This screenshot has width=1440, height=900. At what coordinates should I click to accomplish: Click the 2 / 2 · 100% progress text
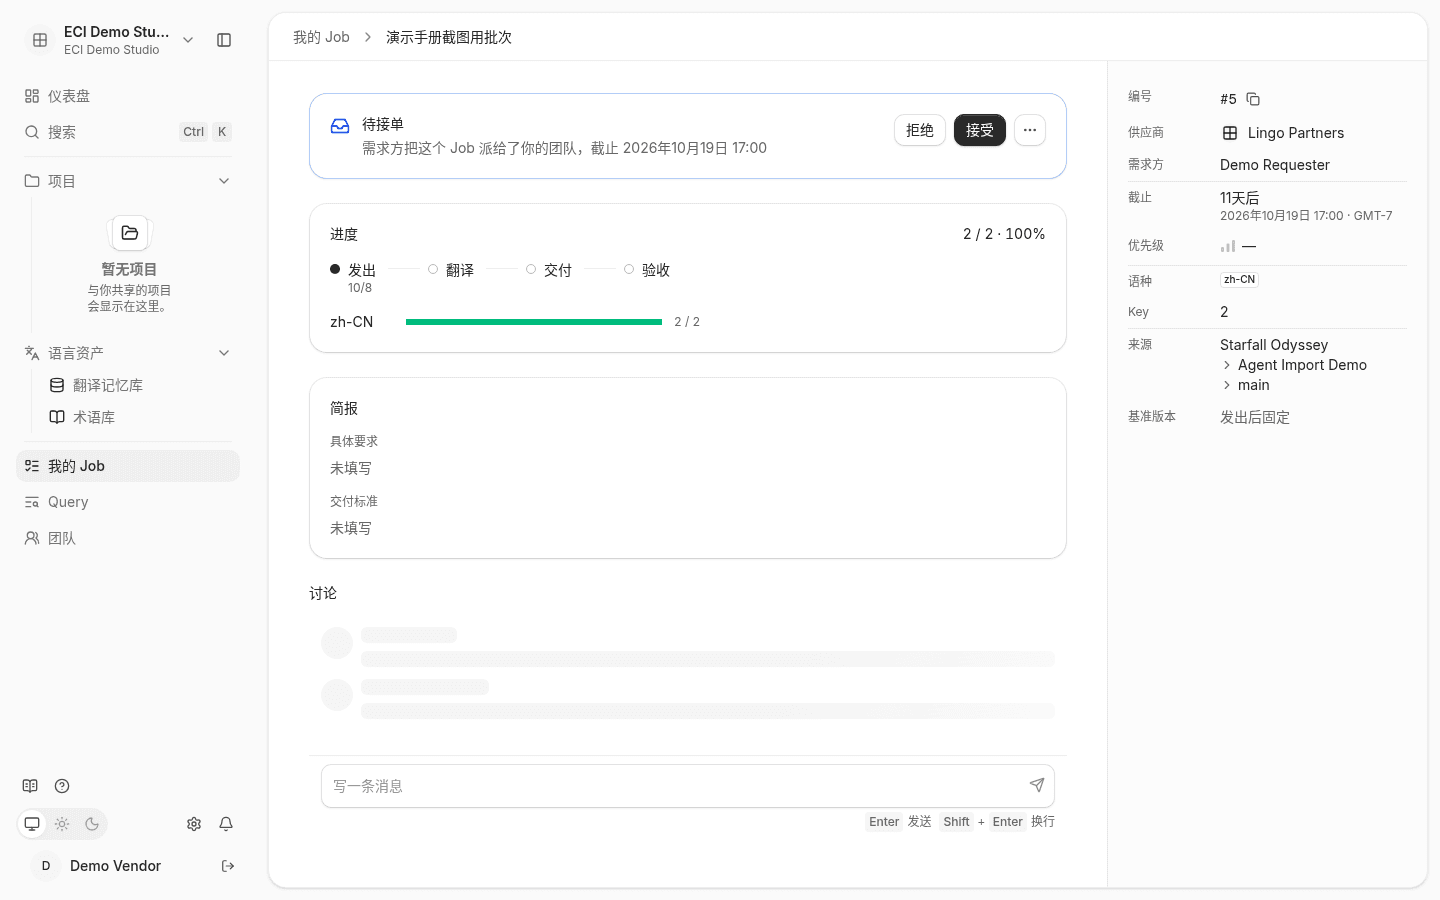pyautogui.click(x=1004, y=234)
